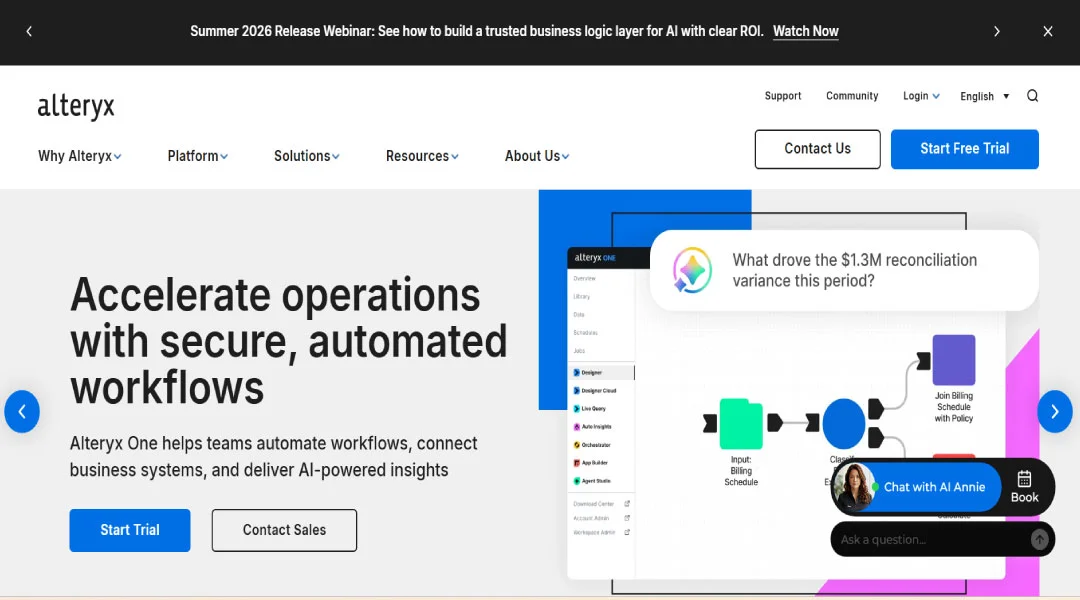Click external-link icon beside Download Center
The width and height of the screenshot is (1080, 600).
tap(627, 504)
